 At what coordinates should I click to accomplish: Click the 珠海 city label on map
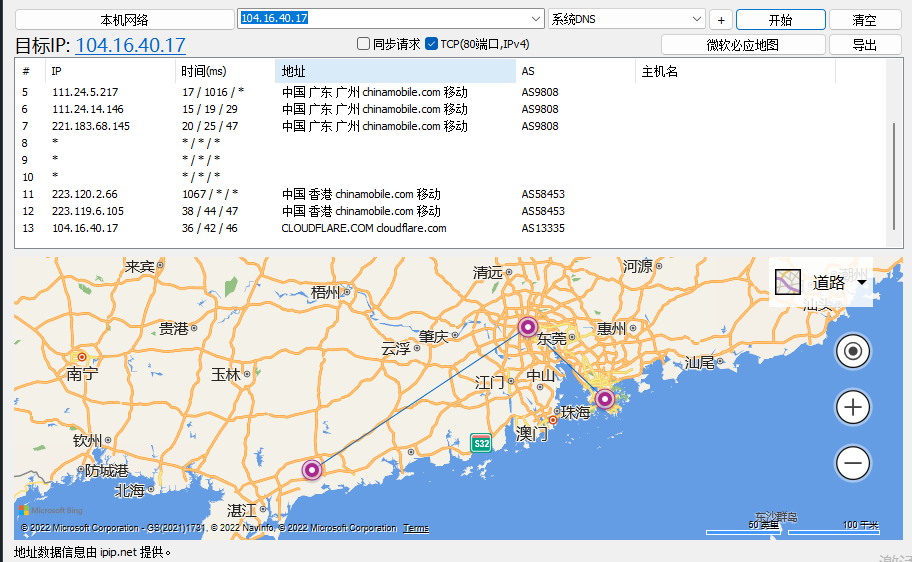click(576, 412)
